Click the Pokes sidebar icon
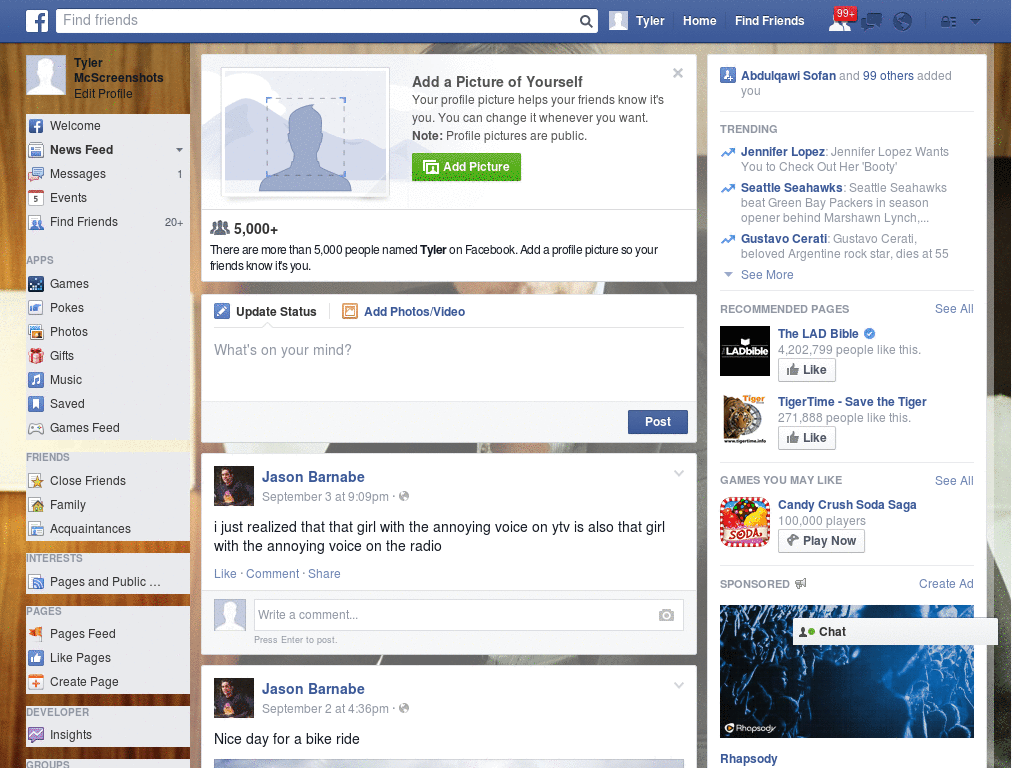 coord(36,308)
